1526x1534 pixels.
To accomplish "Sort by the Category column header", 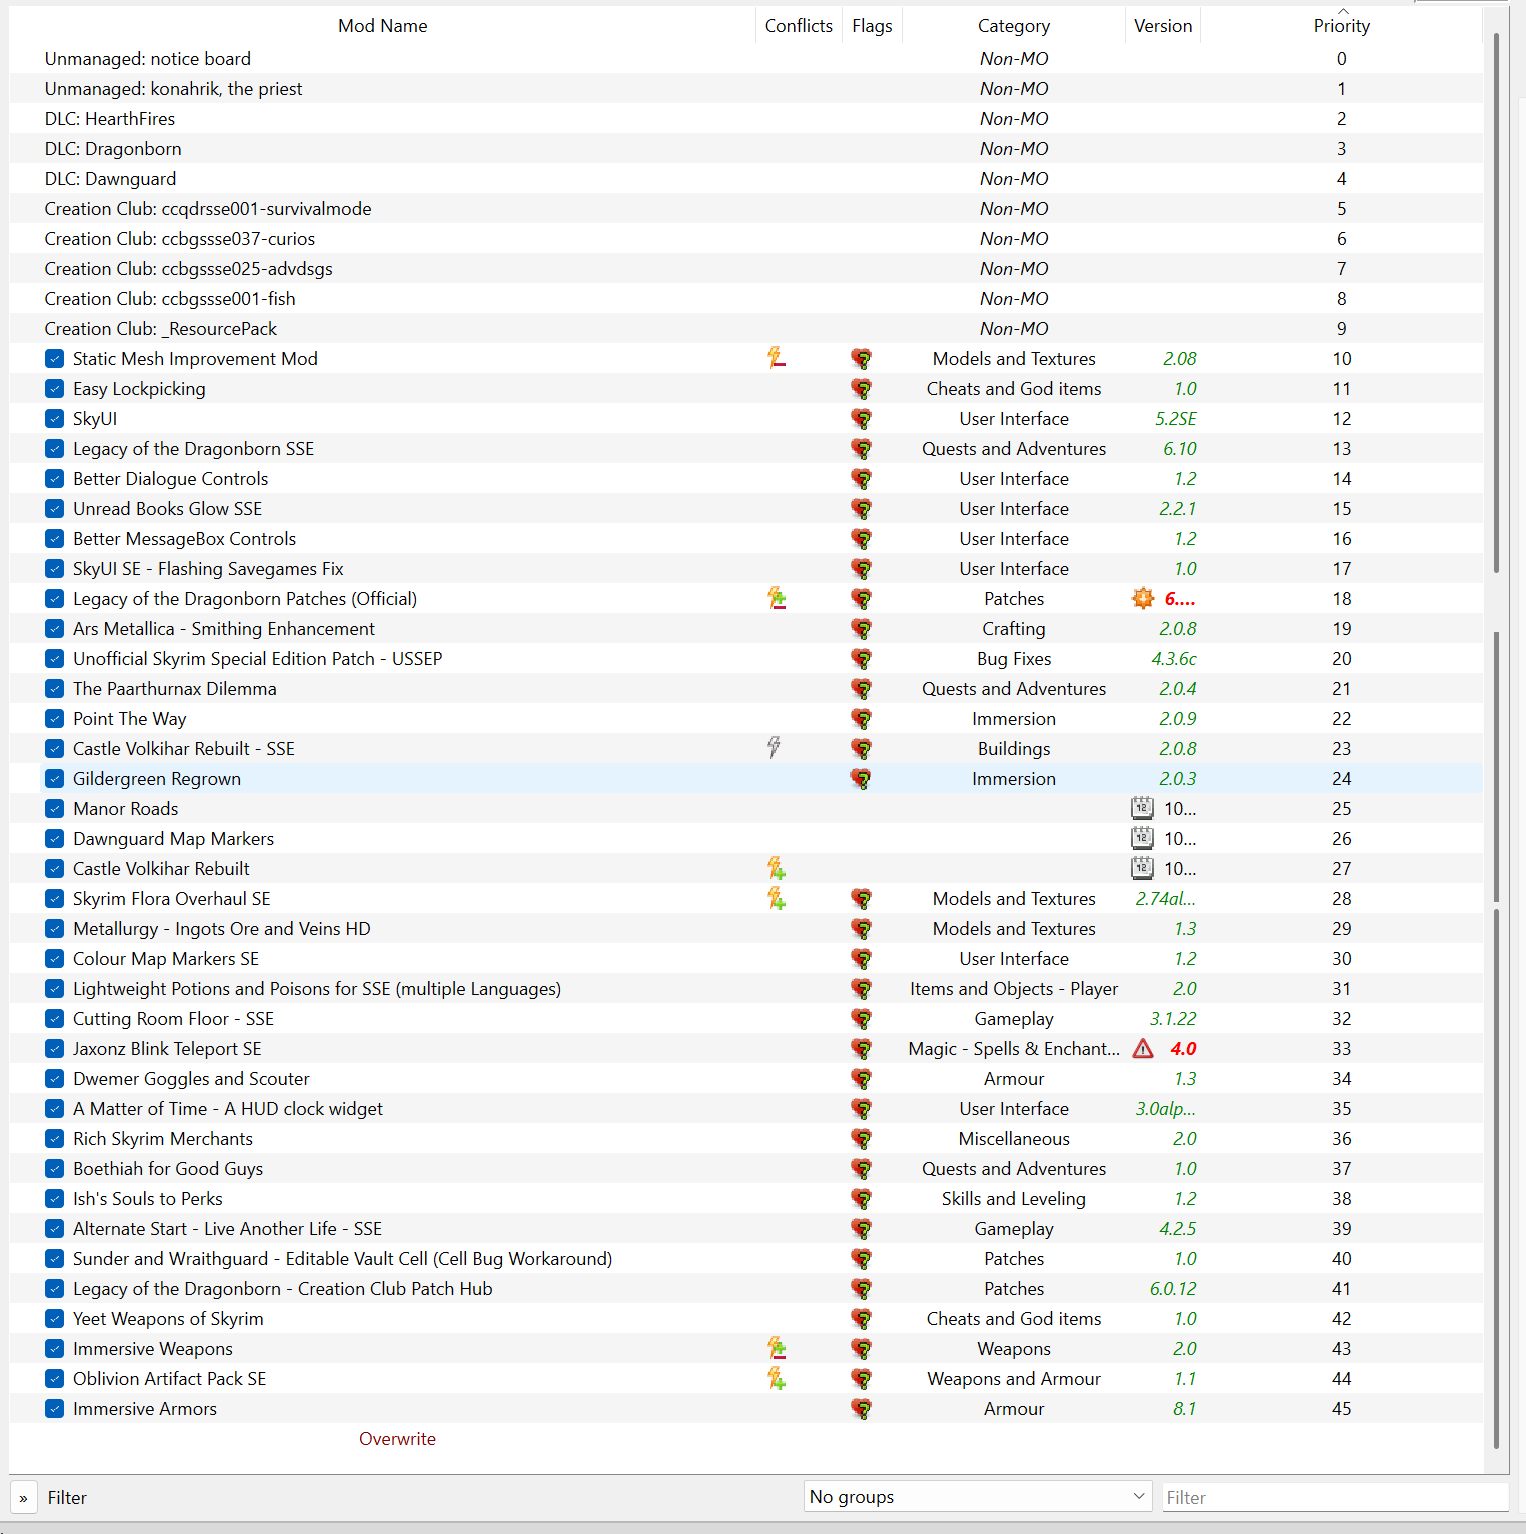I will coord(1013,26).
